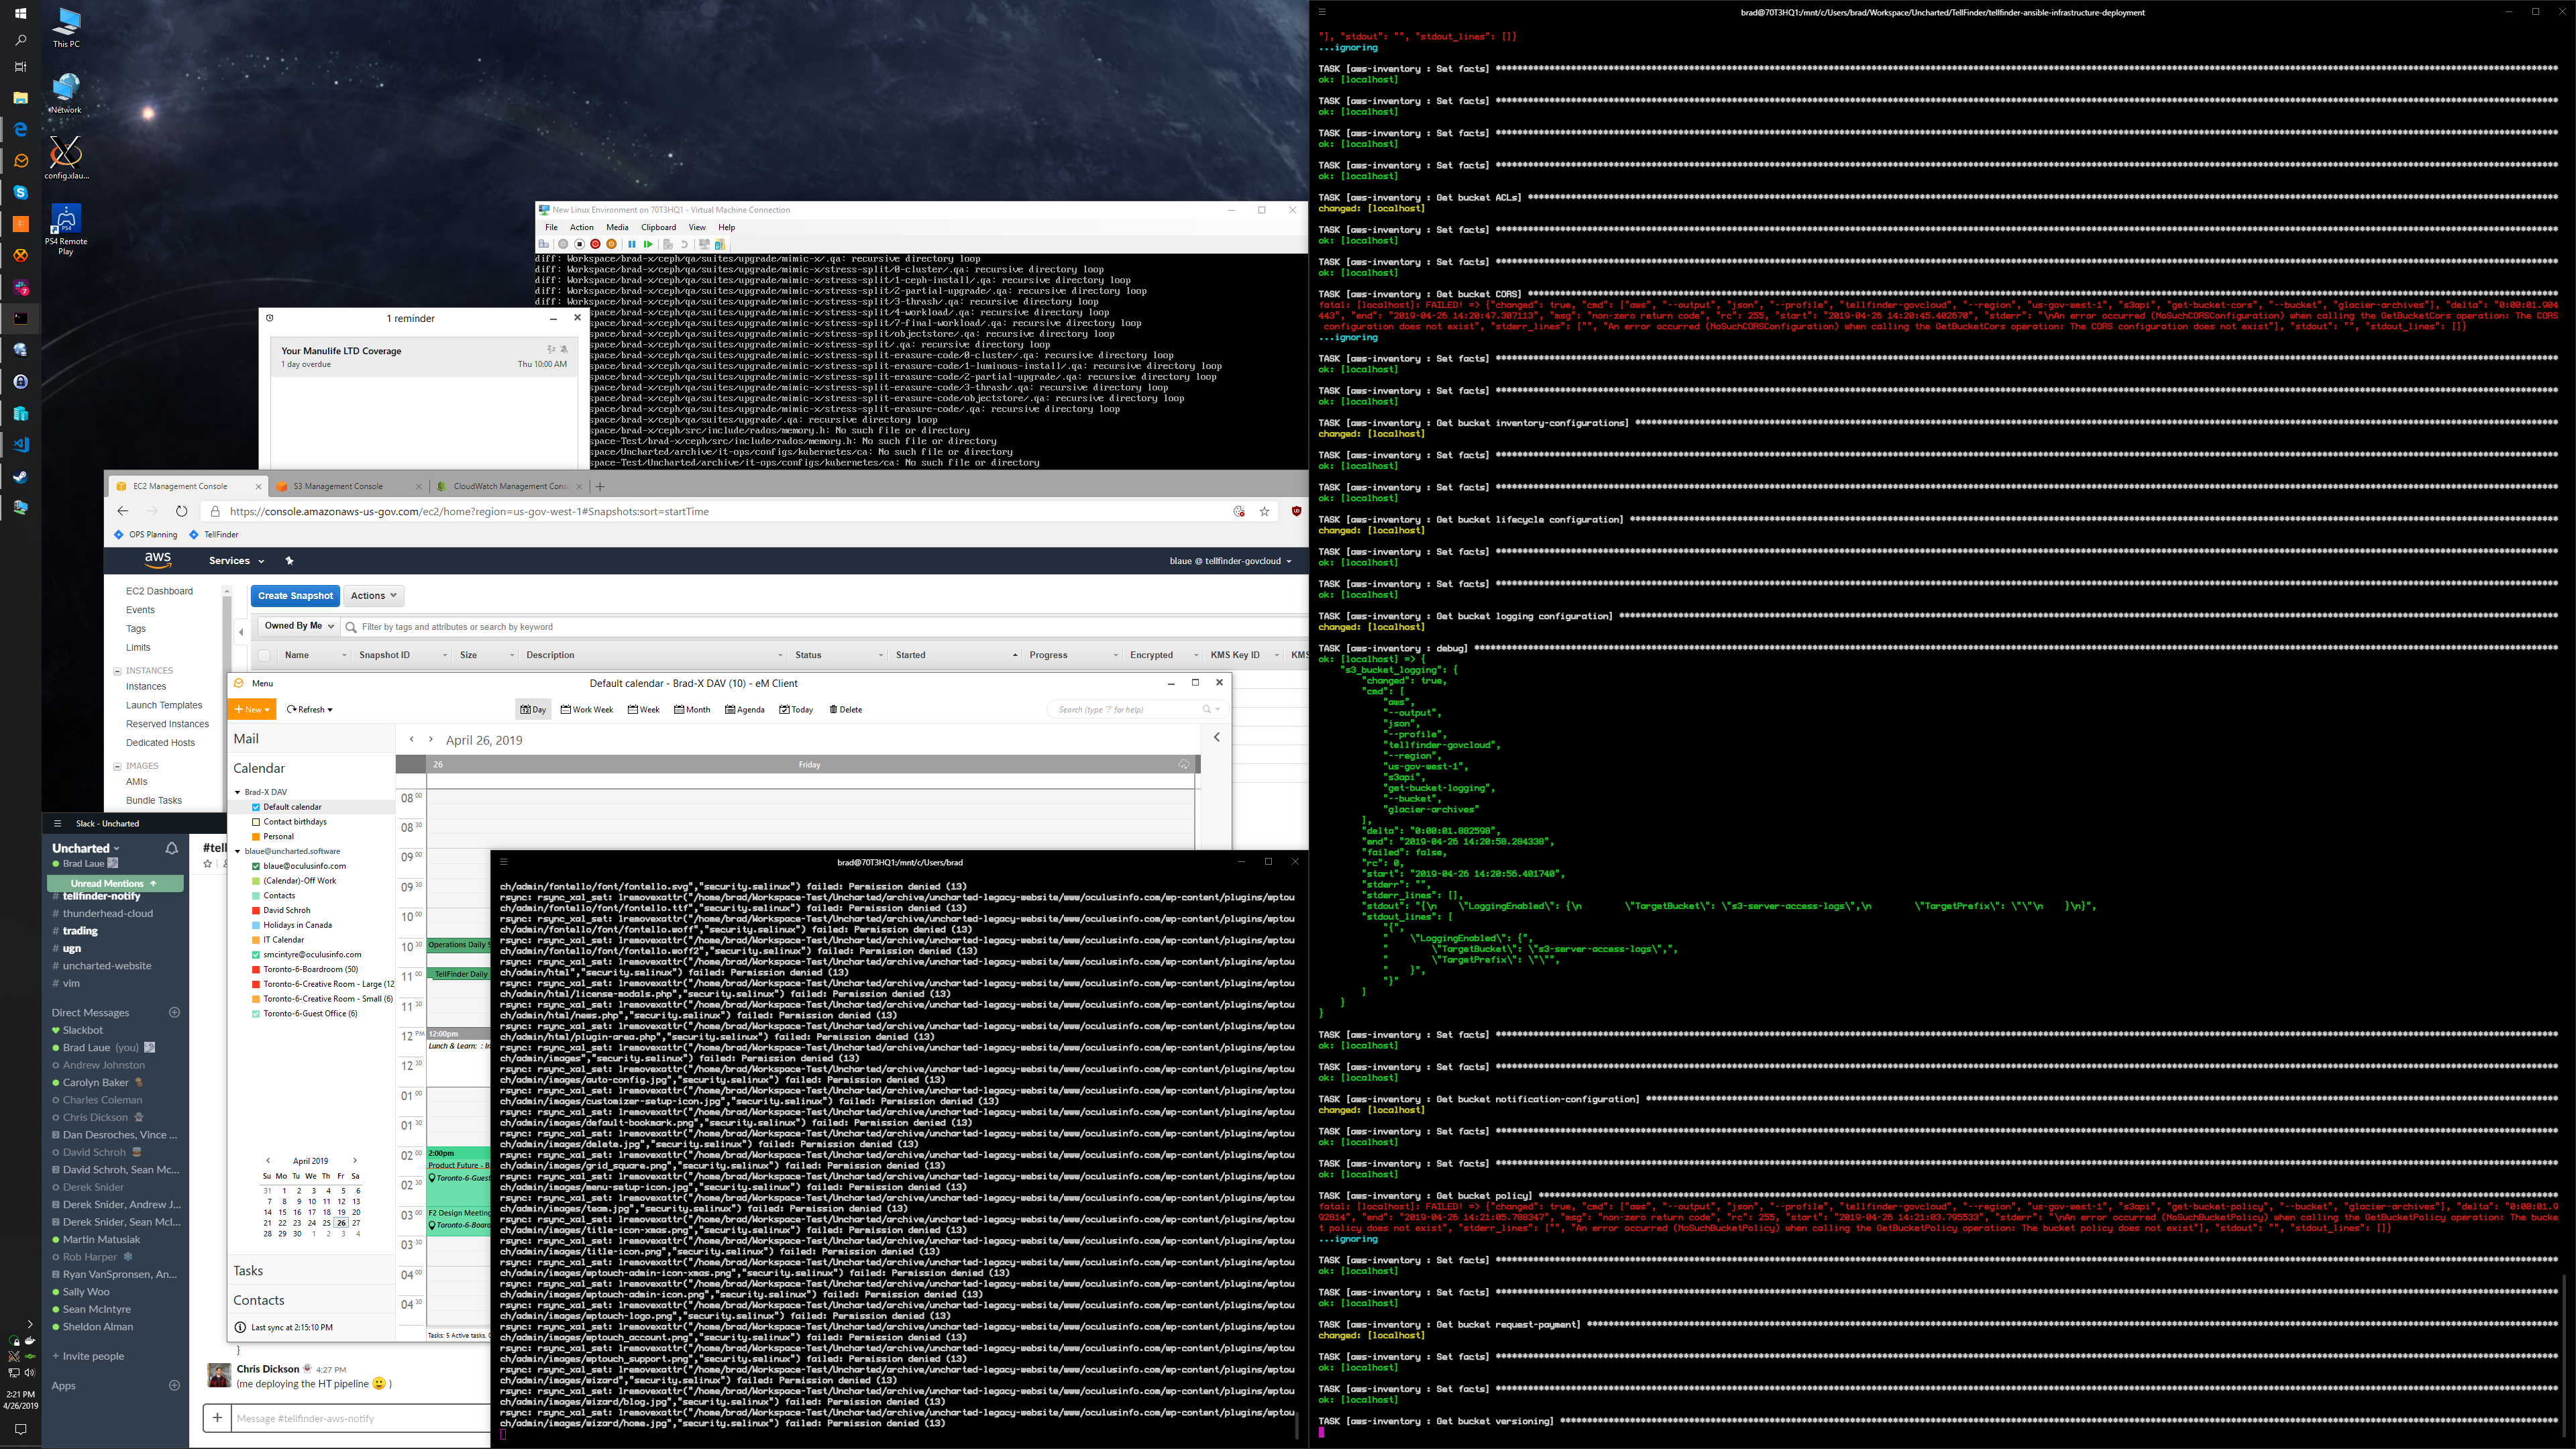Open Visual Studio Code from taskbar
The height and width of the screenshot is (1449, 2576).
click(x=20, y=445)
